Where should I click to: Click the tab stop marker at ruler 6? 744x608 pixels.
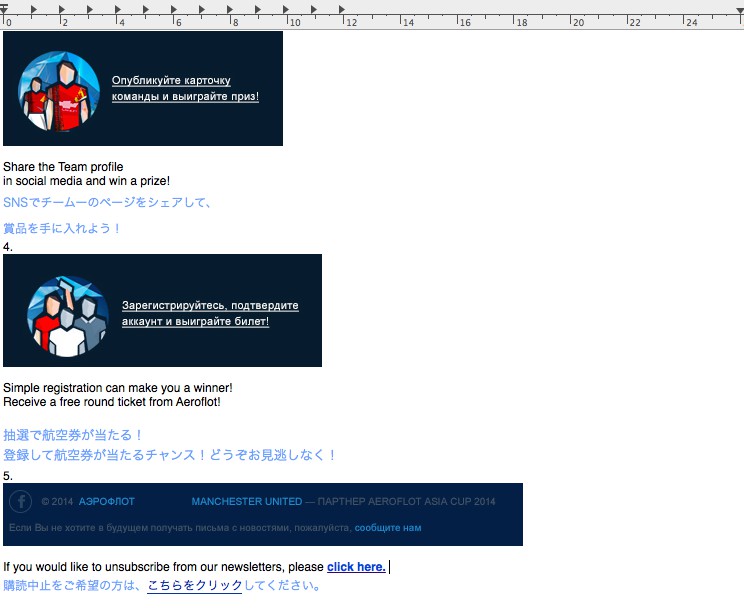tap(174, 9)
